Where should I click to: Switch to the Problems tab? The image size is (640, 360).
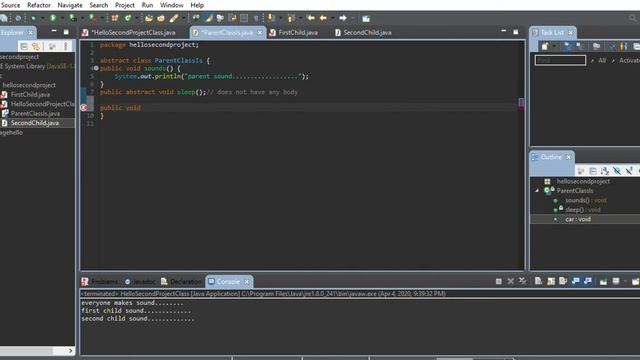[100, 282]
